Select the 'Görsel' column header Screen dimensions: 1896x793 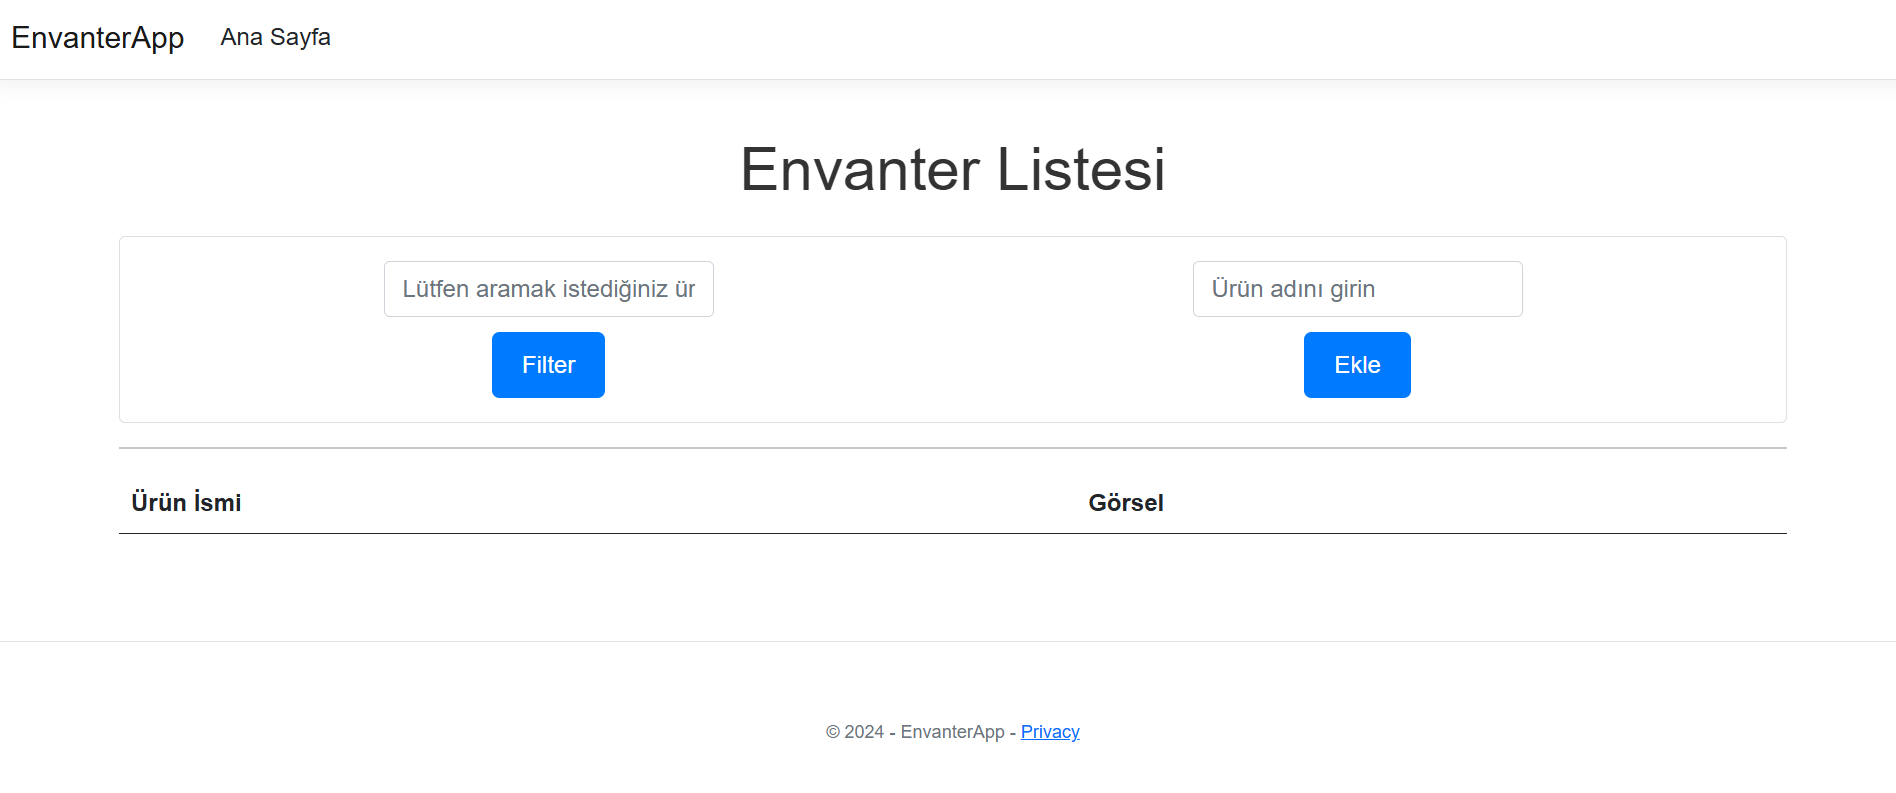coord(1126,502)
